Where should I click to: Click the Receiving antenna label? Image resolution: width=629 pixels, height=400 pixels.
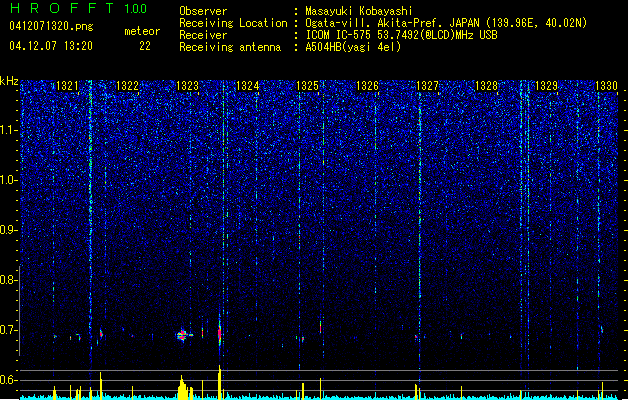[x=230, y=47]
